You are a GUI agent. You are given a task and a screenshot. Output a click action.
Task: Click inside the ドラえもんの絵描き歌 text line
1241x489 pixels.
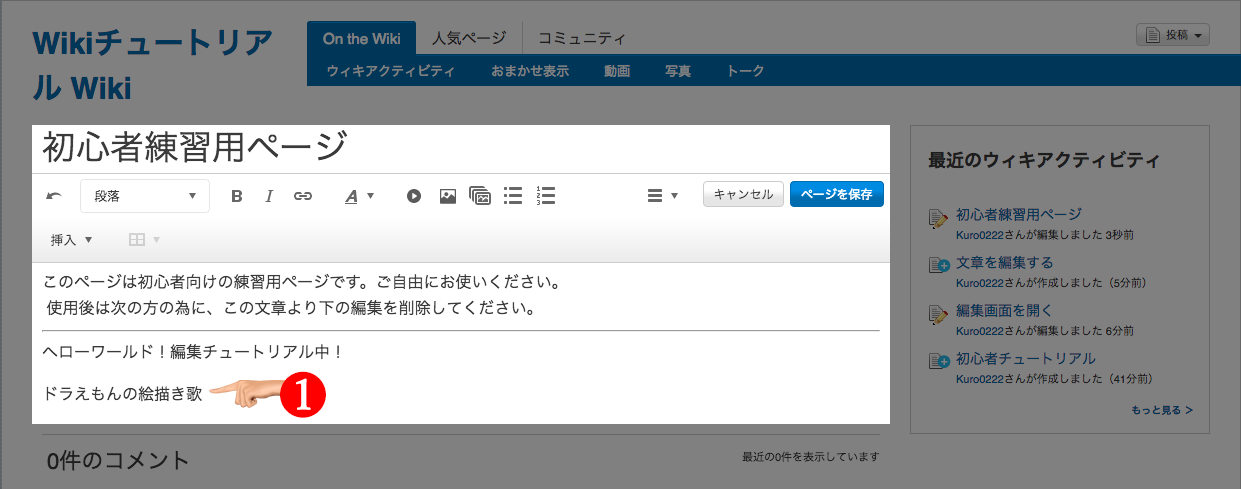[123, 394]
